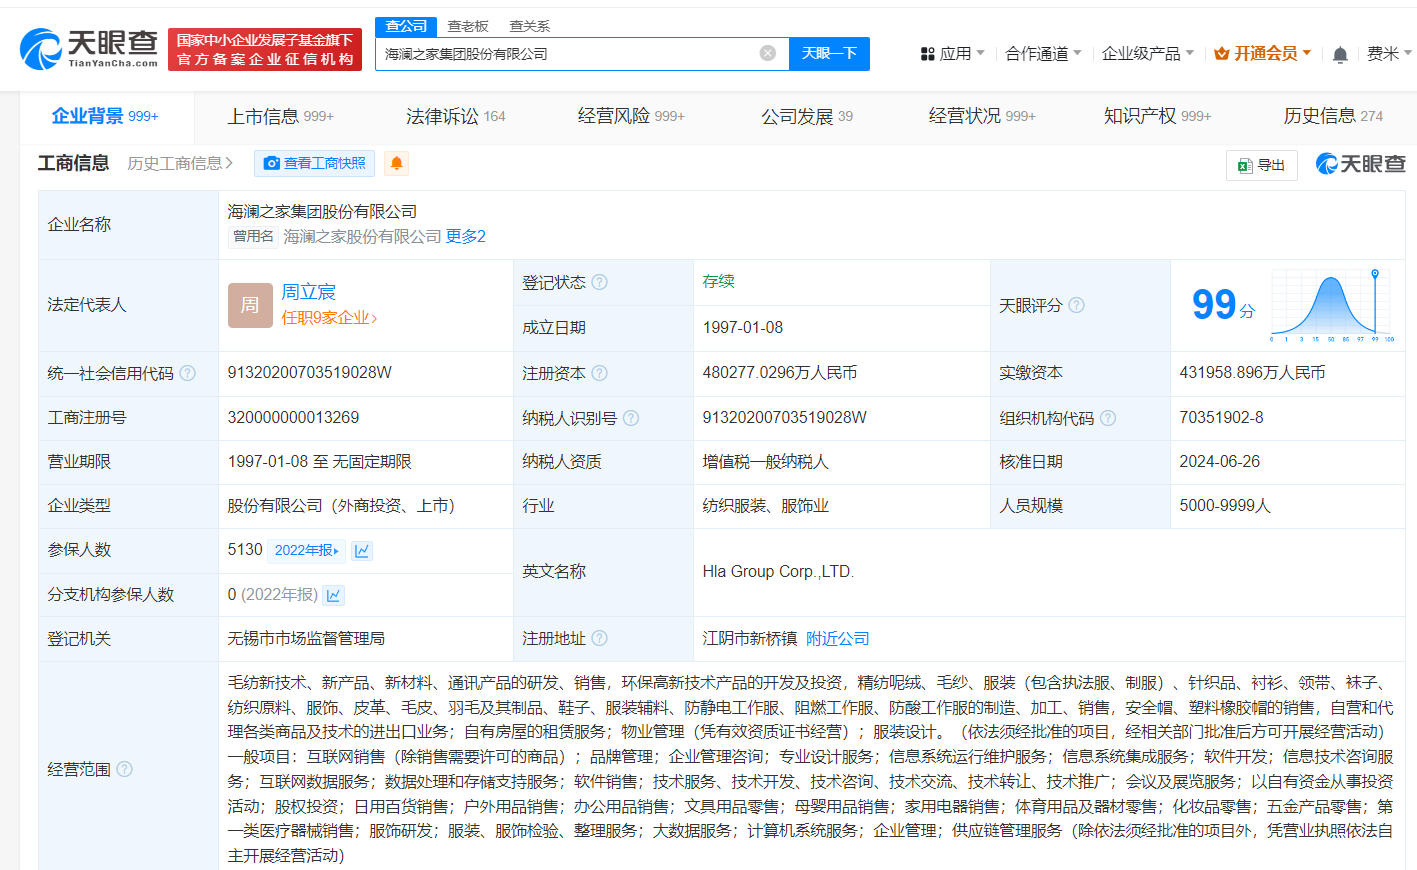
Task: Click the 天眼一下 search button
Action: pyautogui.click(x=829, y=53)
